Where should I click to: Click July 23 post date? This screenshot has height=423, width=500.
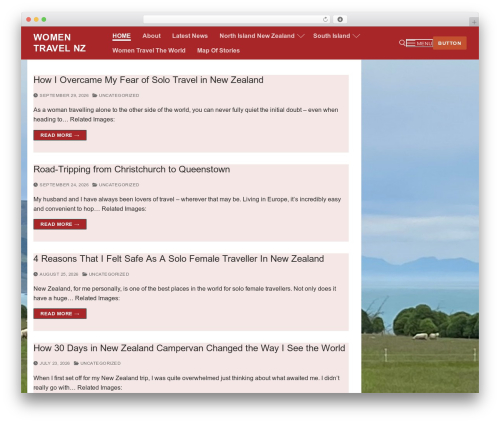click(x=55, y=363)
